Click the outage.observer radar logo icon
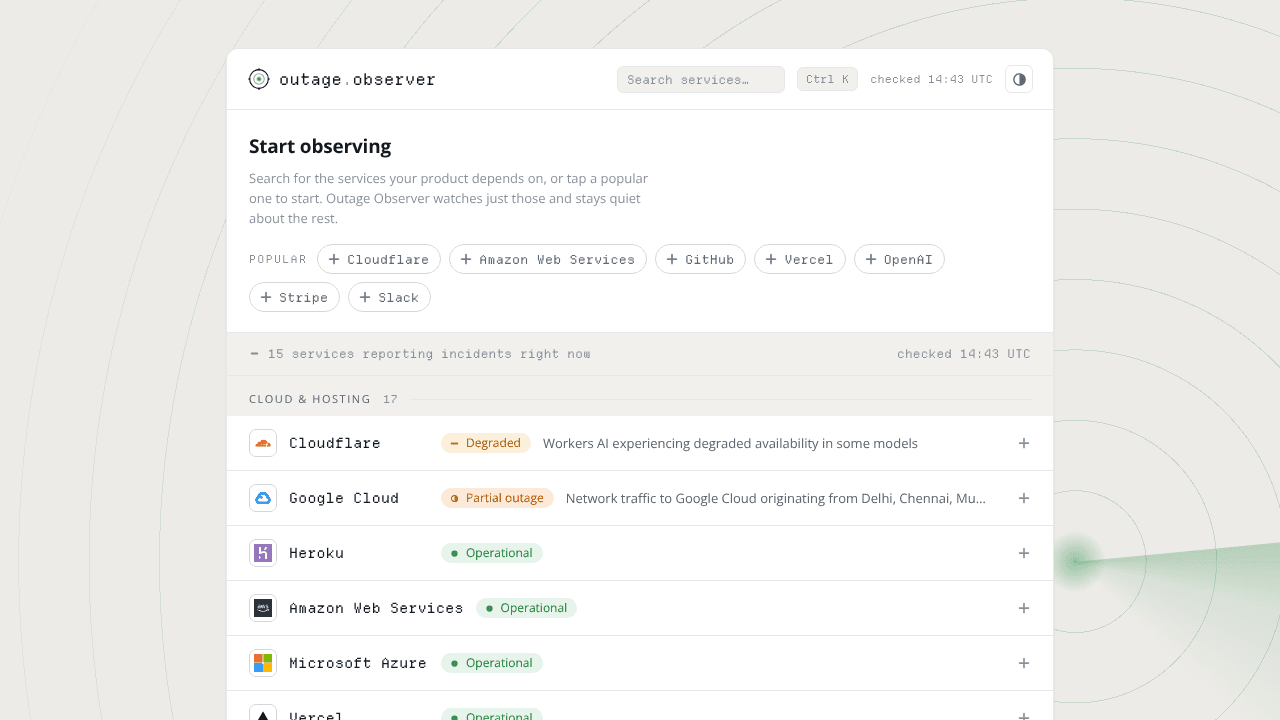 (259, 79)
